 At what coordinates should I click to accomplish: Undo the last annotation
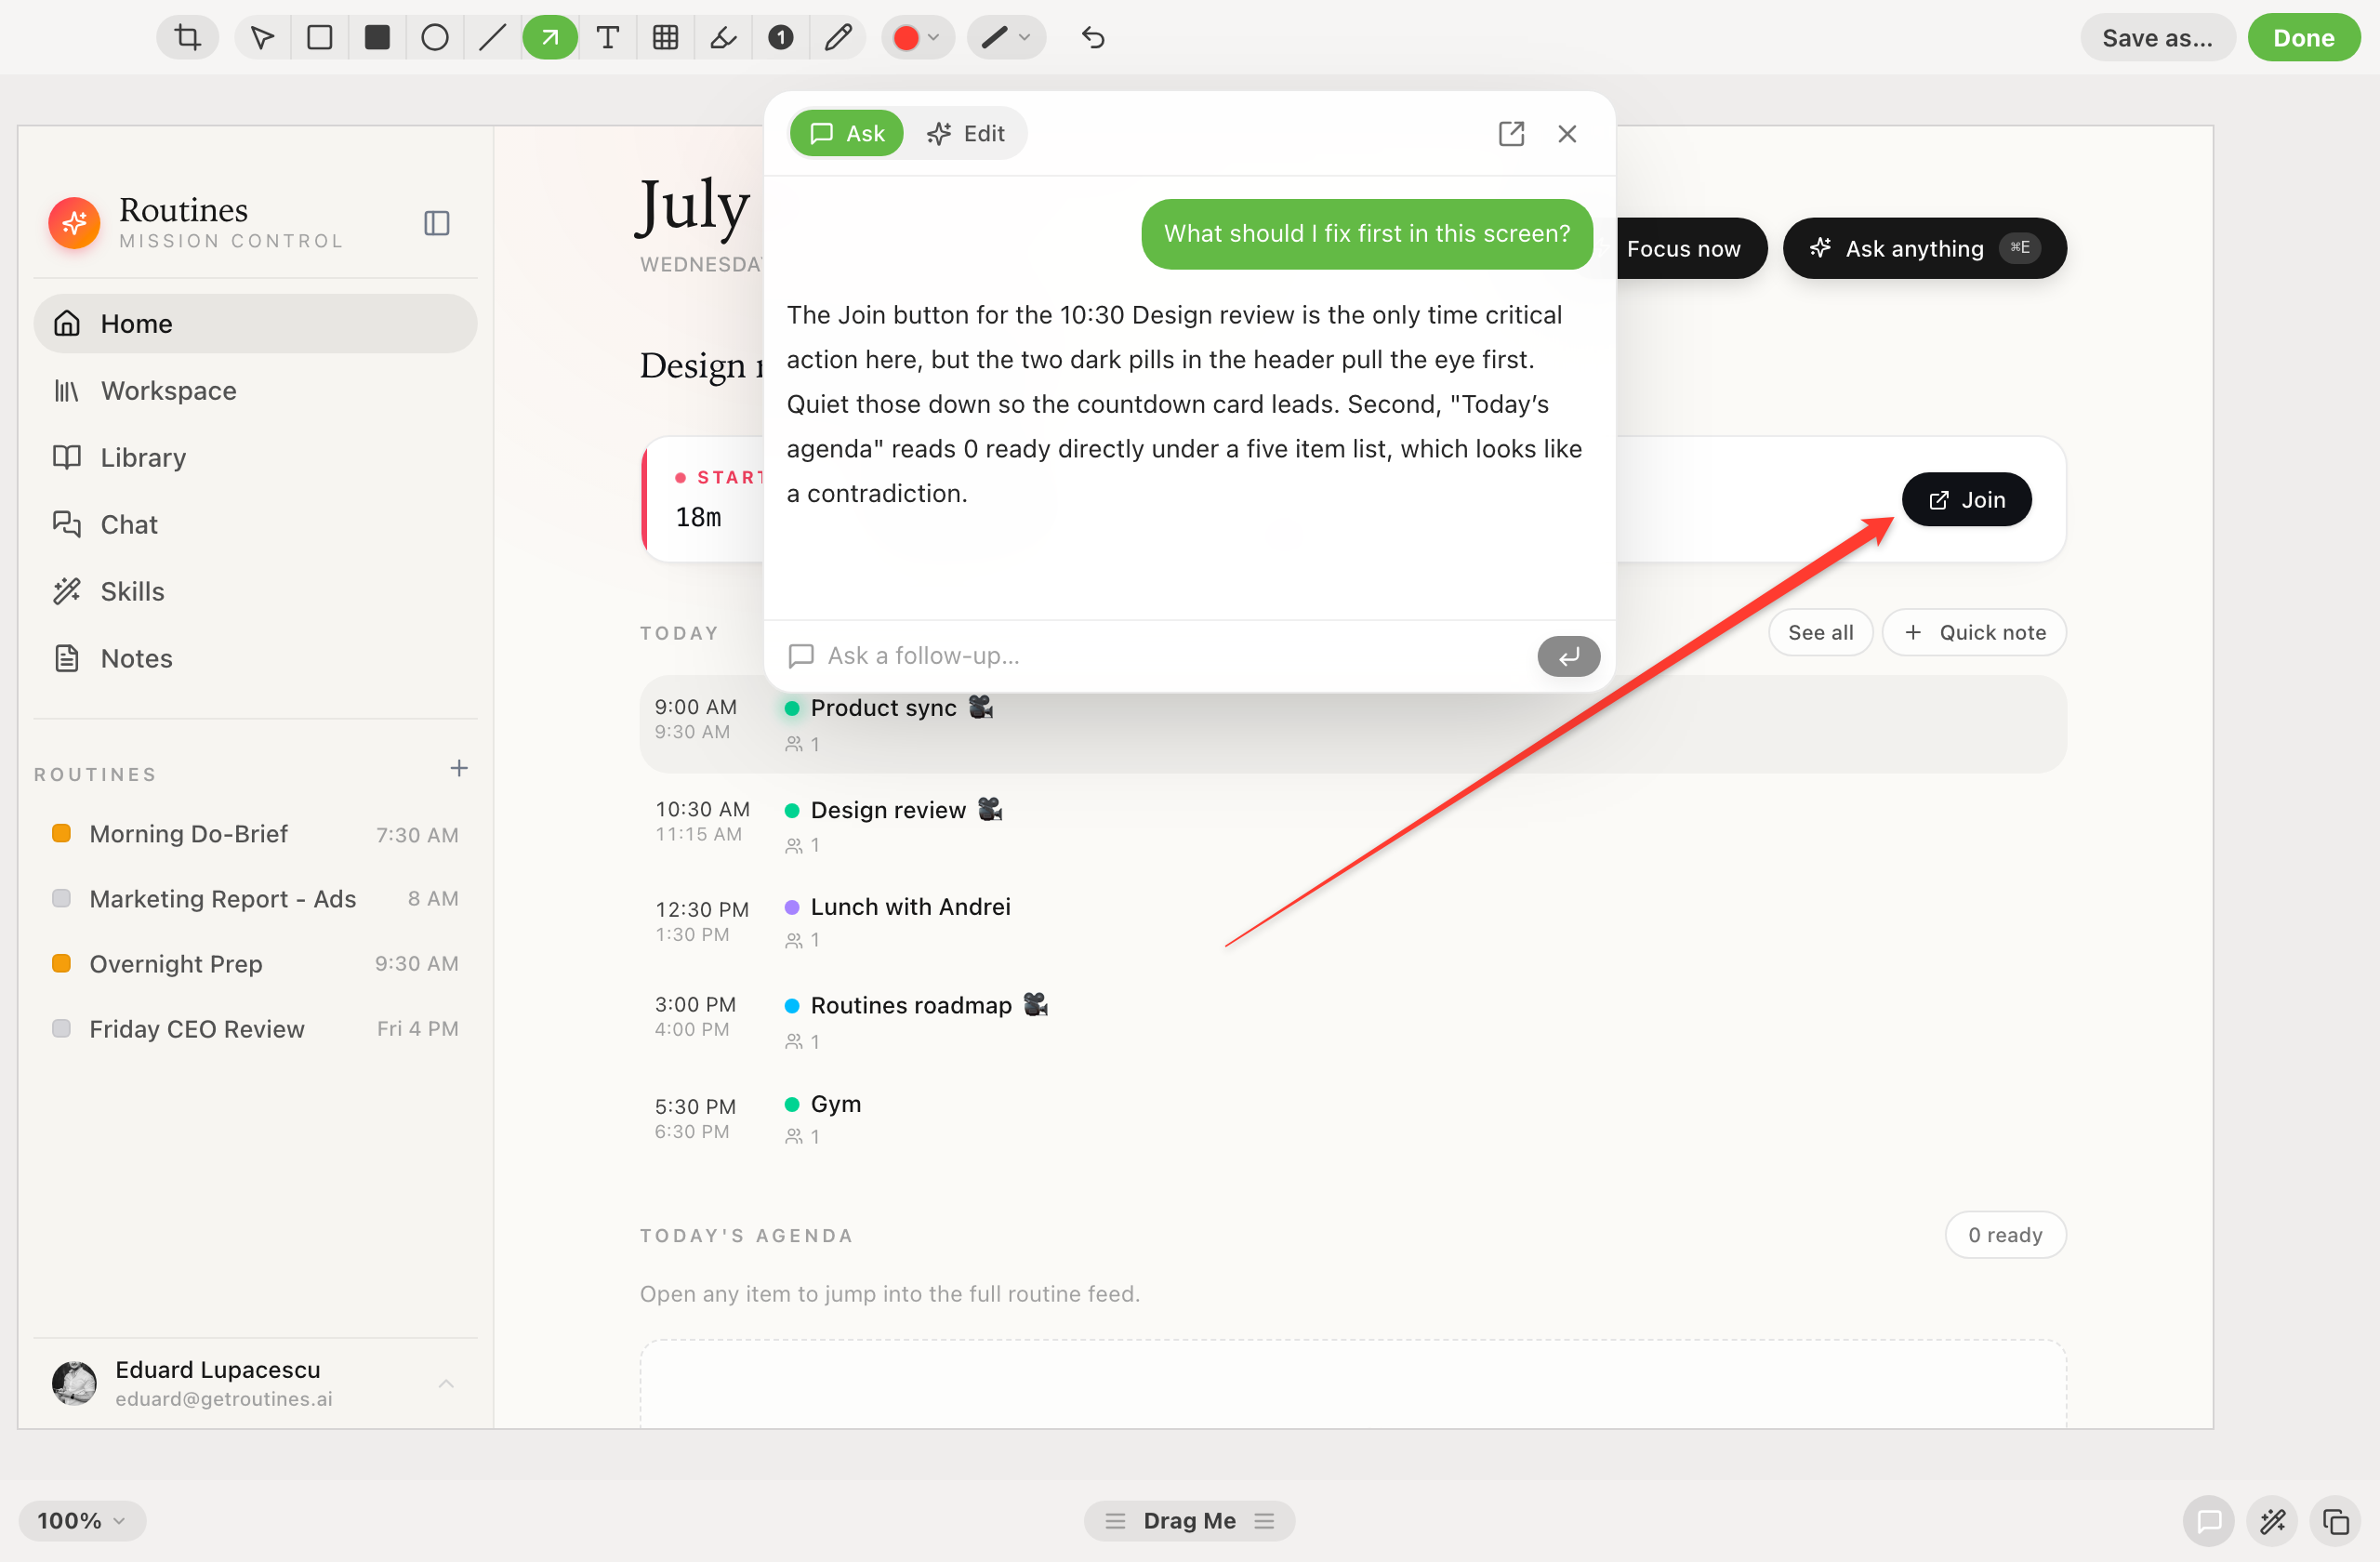[x=1093, y=38]
